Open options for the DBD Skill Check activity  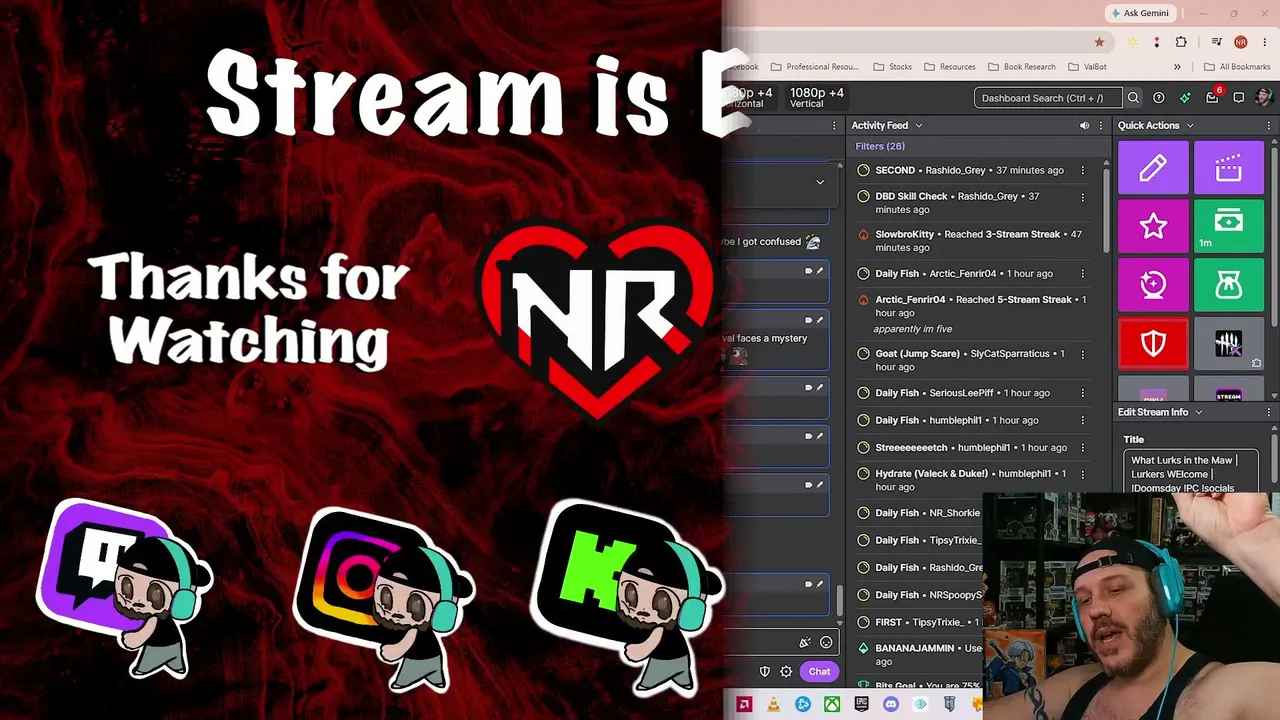pyautogui.click(x=1082, y=197)
